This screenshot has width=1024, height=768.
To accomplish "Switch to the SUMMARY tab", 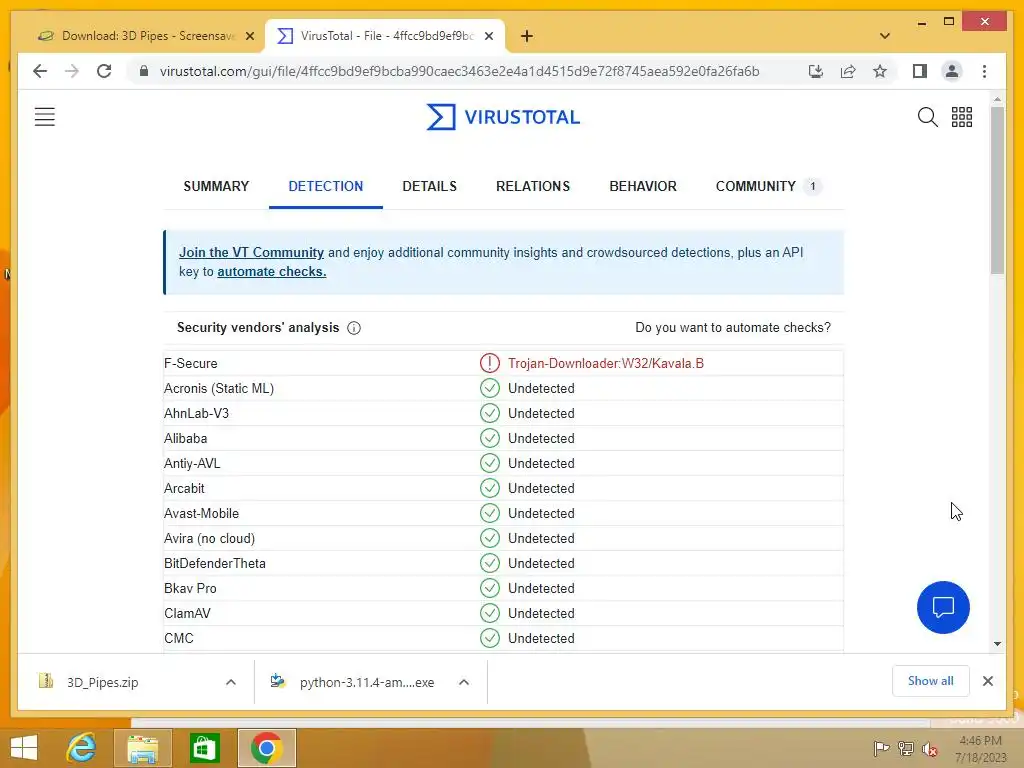I will 216,186.
